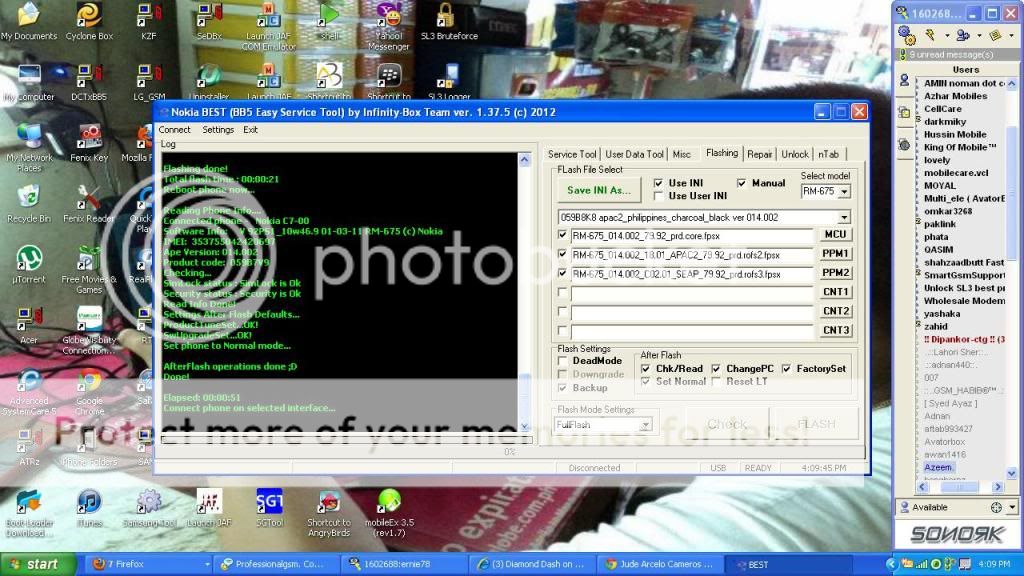The width and height of the screenshot is (1024, 576).
Task: Open the mobileEx 3.5 desktop shortcut
Action: point(389,501)
